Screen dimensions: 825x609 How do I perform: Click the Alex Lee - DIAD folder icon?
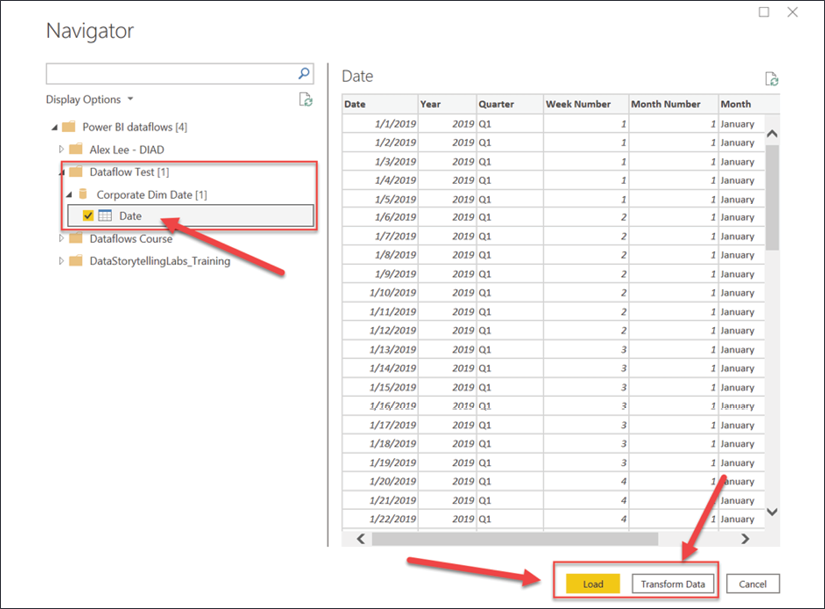coord(76,149)
